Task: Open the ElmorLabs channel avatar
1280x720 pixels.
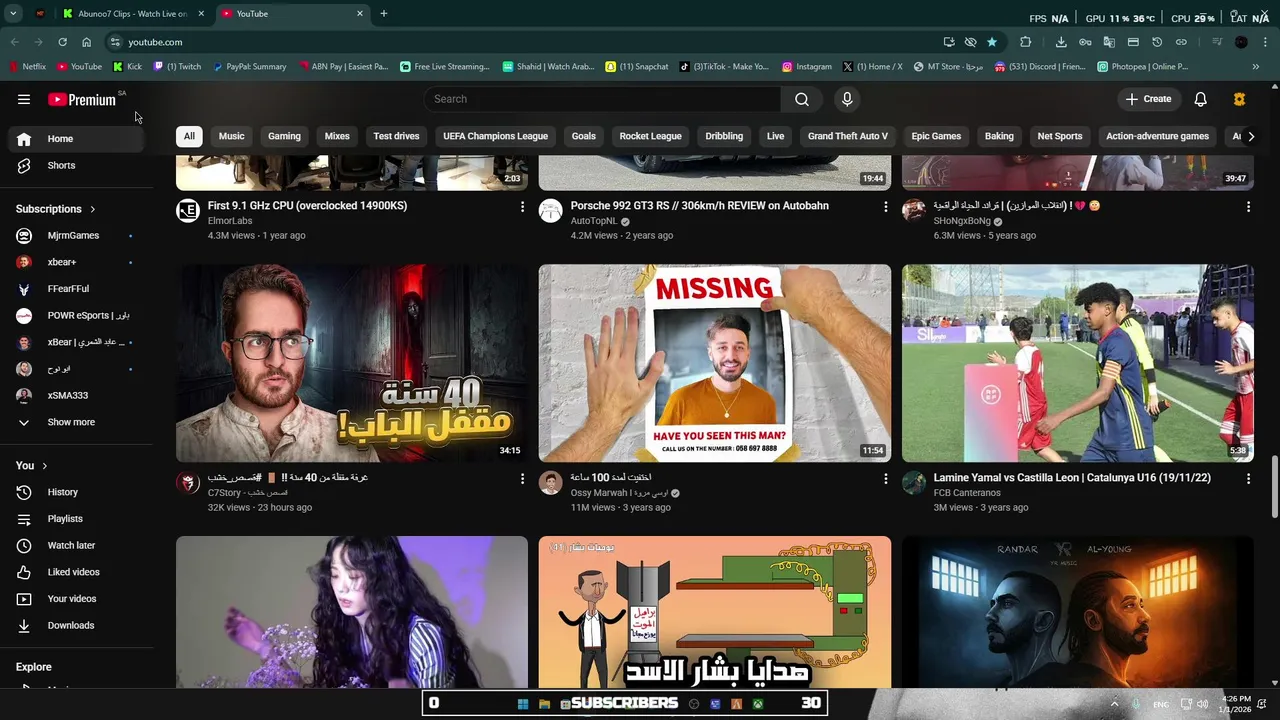Action: 188,210
